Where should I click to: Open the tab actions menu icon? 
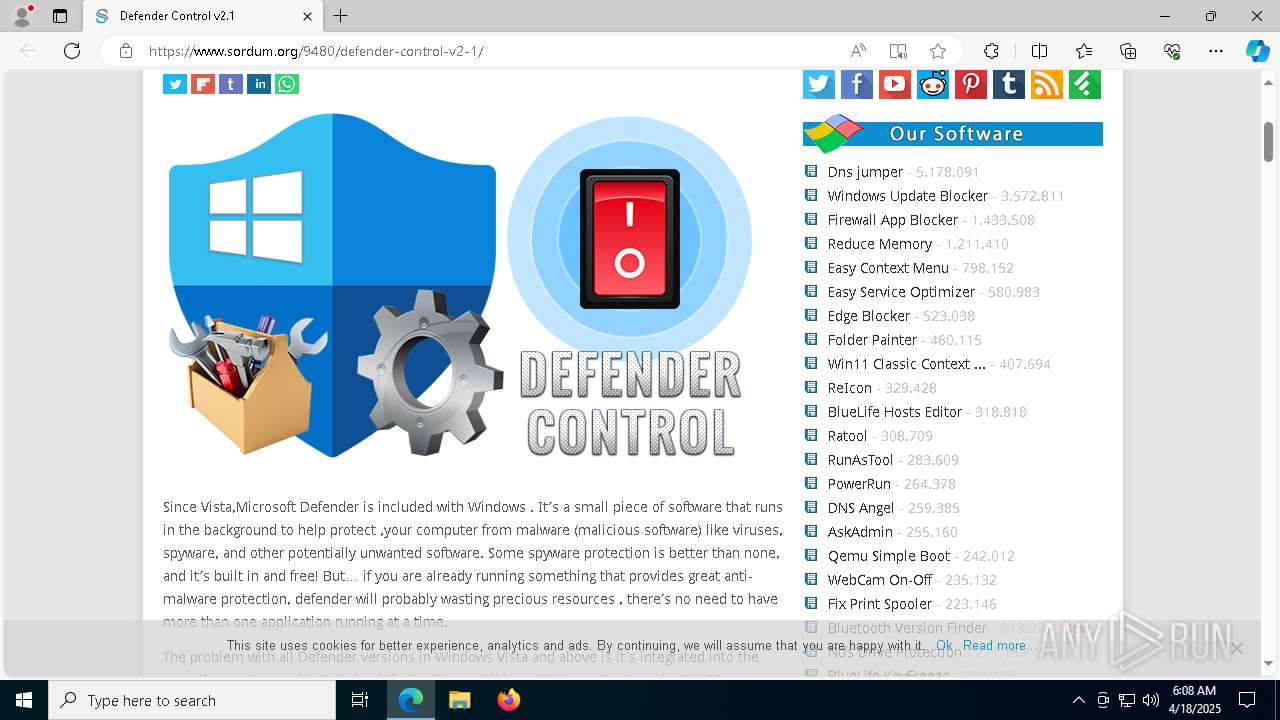click(60, 16)
